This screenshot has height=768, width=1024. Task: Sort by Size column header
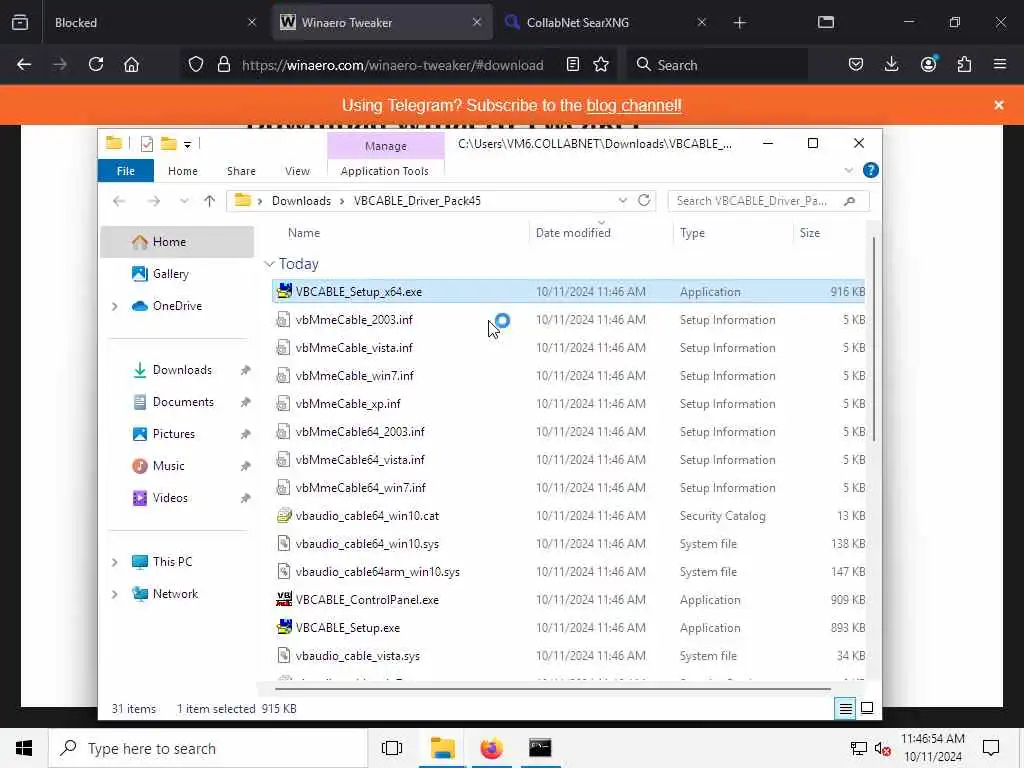(810, 232)
